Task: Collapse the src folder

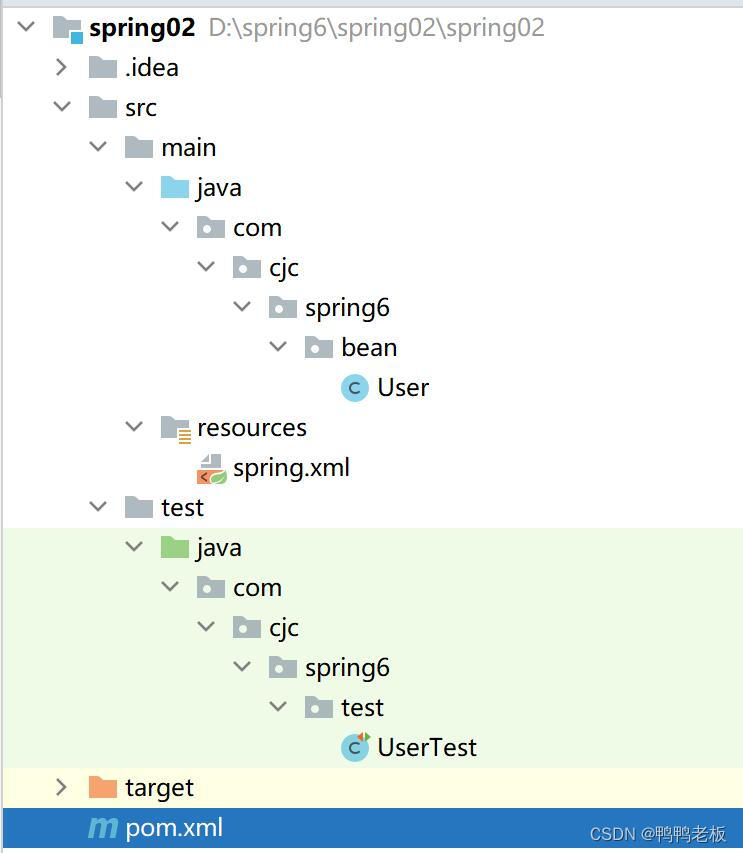Action: [62, 107]
